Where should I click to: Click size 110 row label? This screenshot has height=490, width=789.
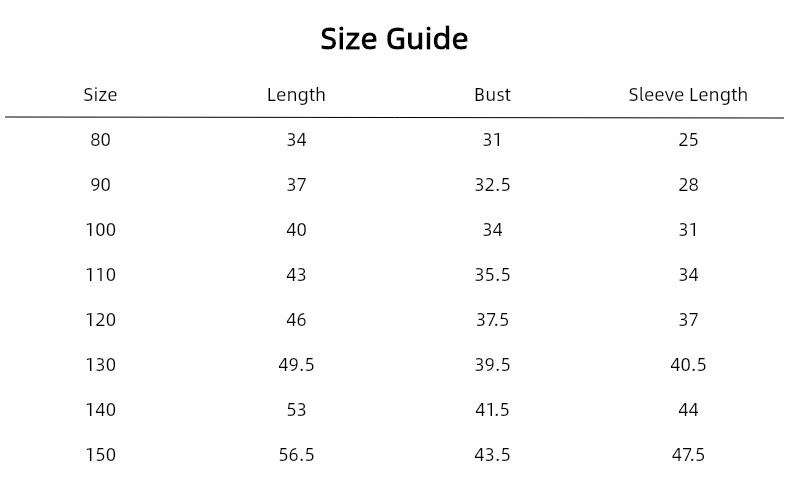(101, 275)
